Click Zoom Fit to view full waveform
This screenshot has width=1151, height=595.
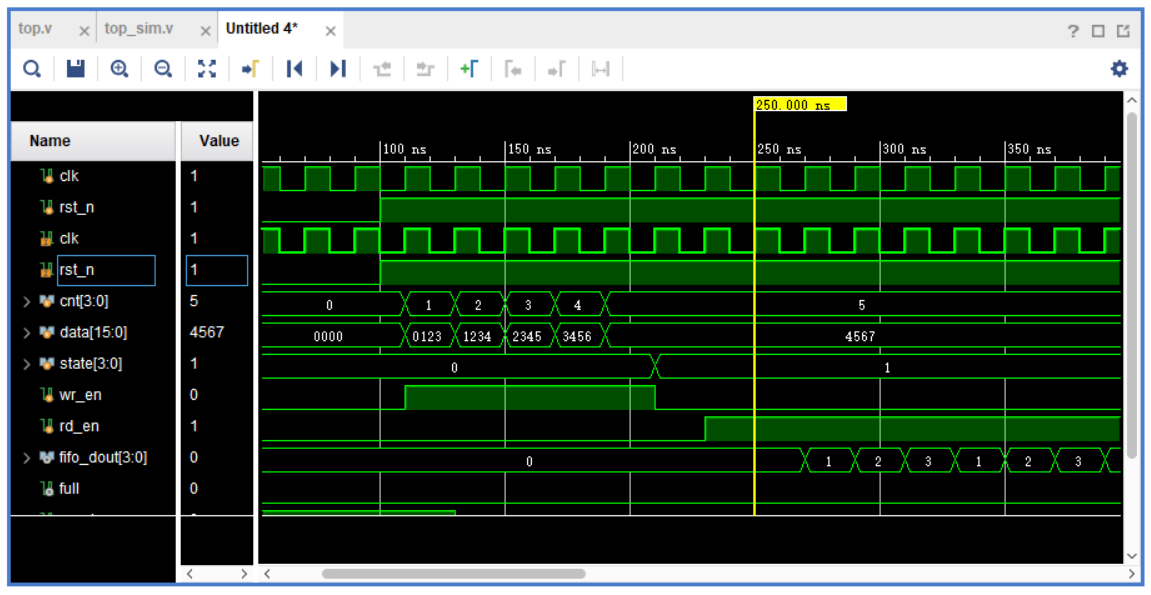coord(206,68)
